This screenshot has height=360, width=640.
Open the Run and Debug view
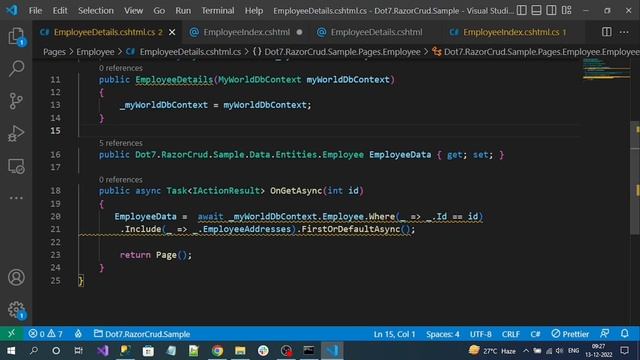pyautogui.click(x=16, y=133)
